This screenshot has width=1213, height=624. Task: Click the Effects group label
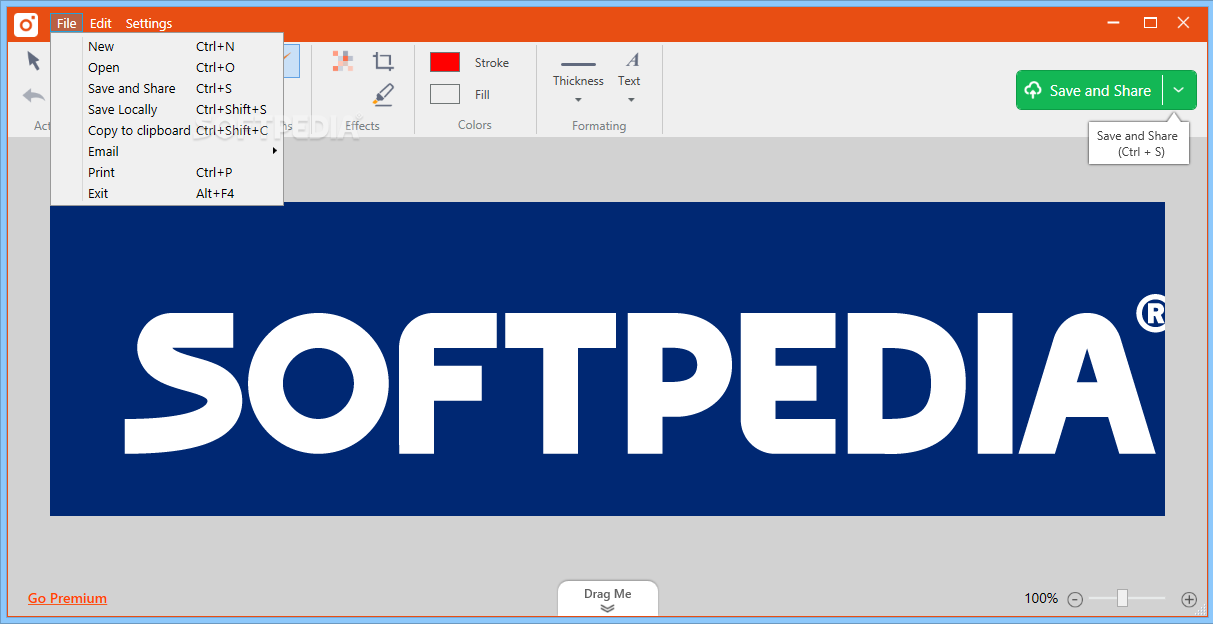[x=362, y=126]
